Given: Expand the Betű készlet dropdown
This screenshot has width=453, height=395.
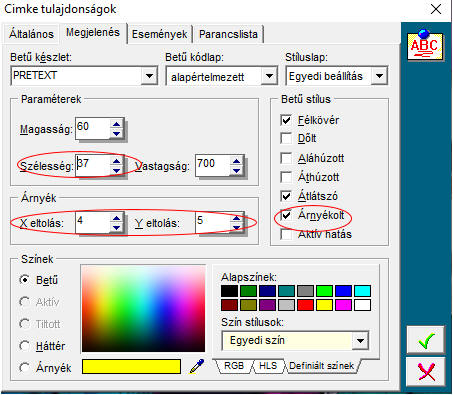Looking at the screenshot, I should 149,76.
